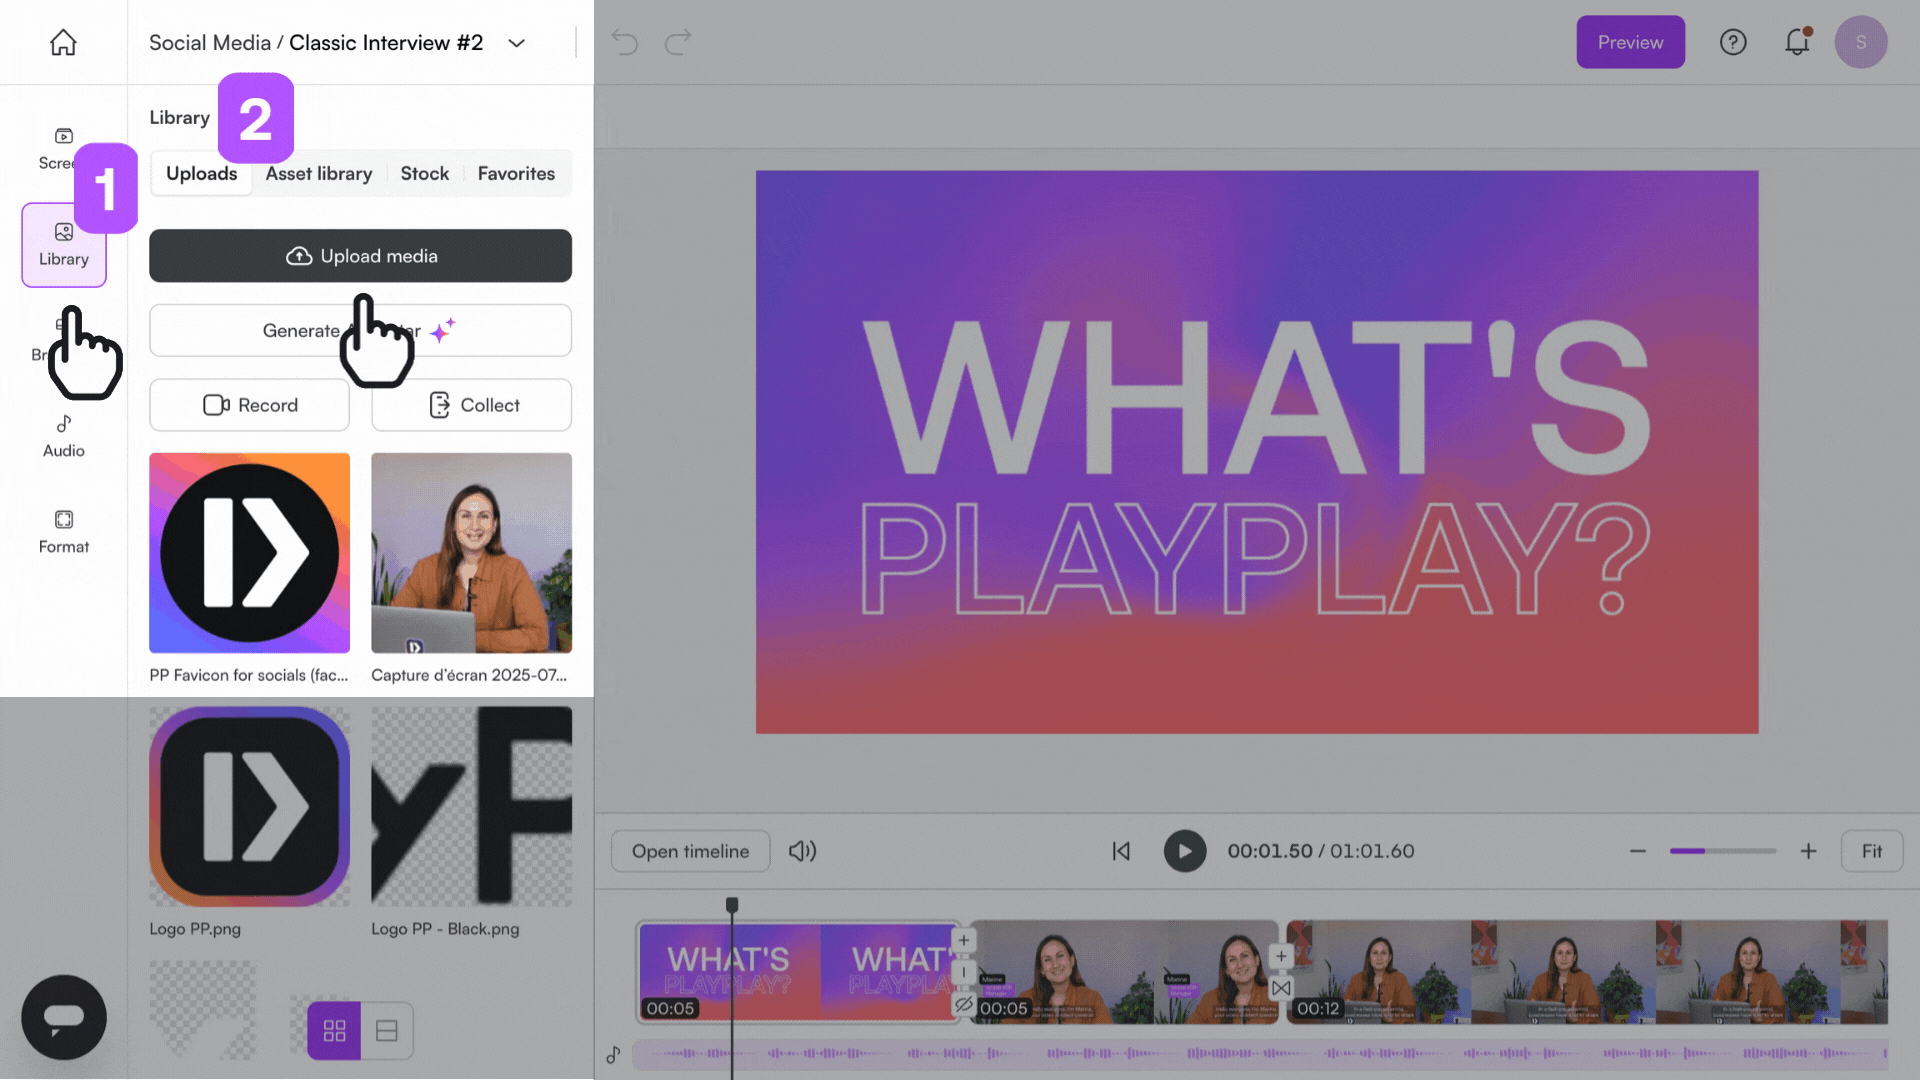Switch to grid view layout
The height and width of the screenshot is (1080, 1920).
coord(334,1030)
